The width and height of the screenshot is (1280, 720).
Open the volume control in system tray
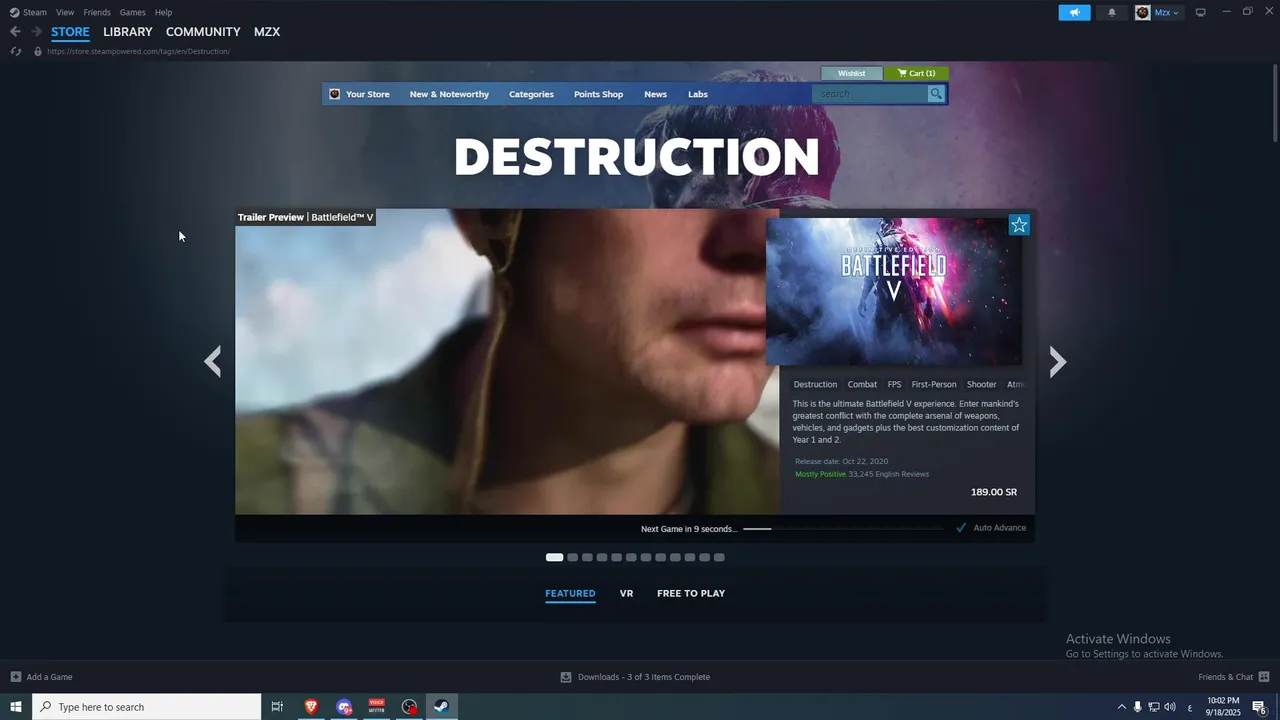tap(1169, 707)
